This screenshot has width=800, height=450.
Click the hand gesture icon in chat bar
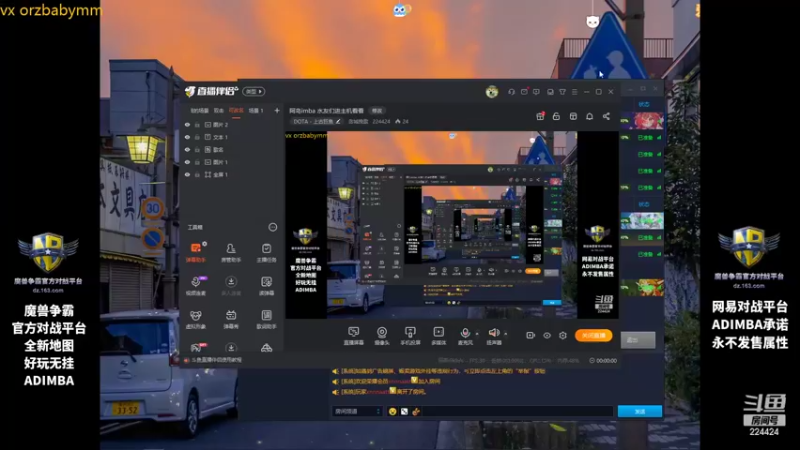[x=416, y=411]
